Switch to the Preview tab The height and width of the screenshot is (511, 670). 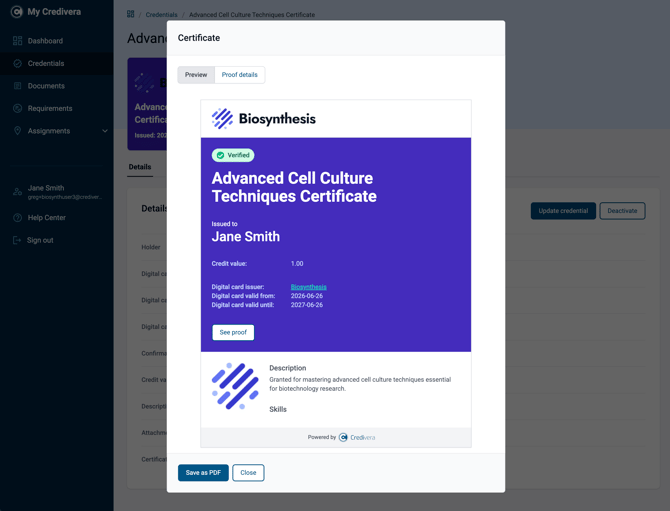coord(196,75)
